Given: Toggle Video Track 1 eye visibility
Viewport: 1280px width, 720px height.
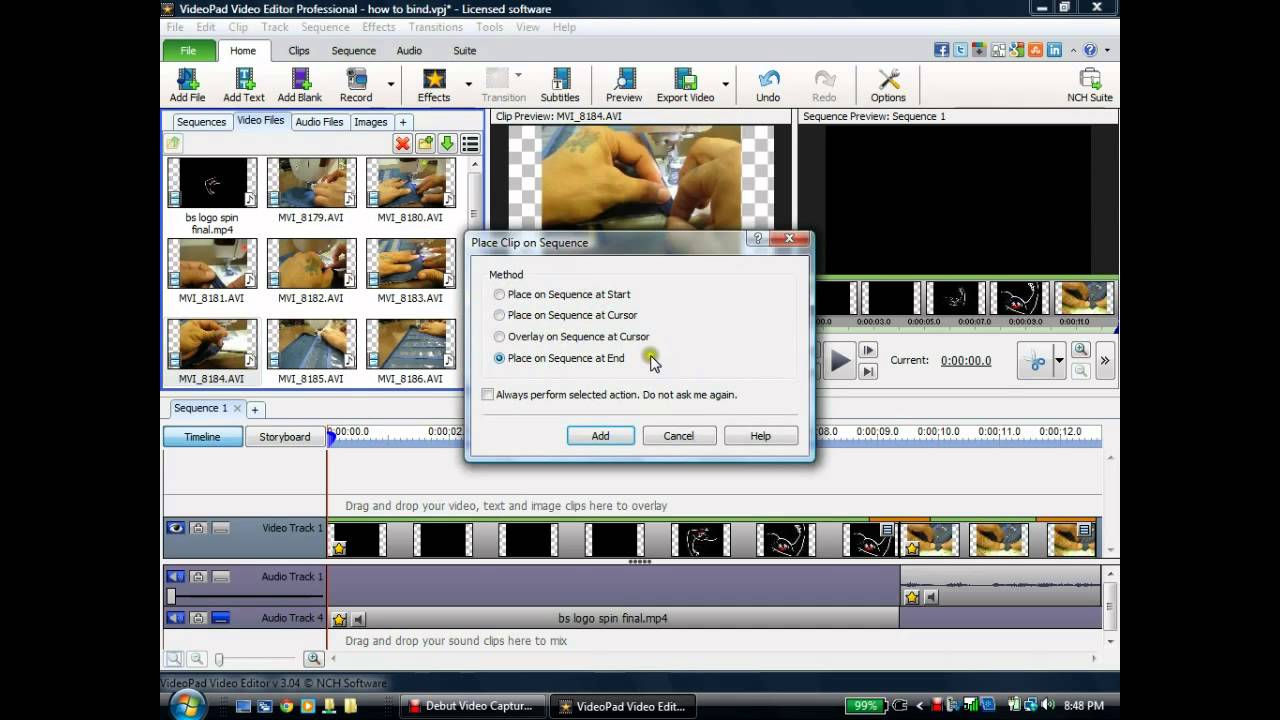Looking at the screenshot, I should tap(176, 528).
